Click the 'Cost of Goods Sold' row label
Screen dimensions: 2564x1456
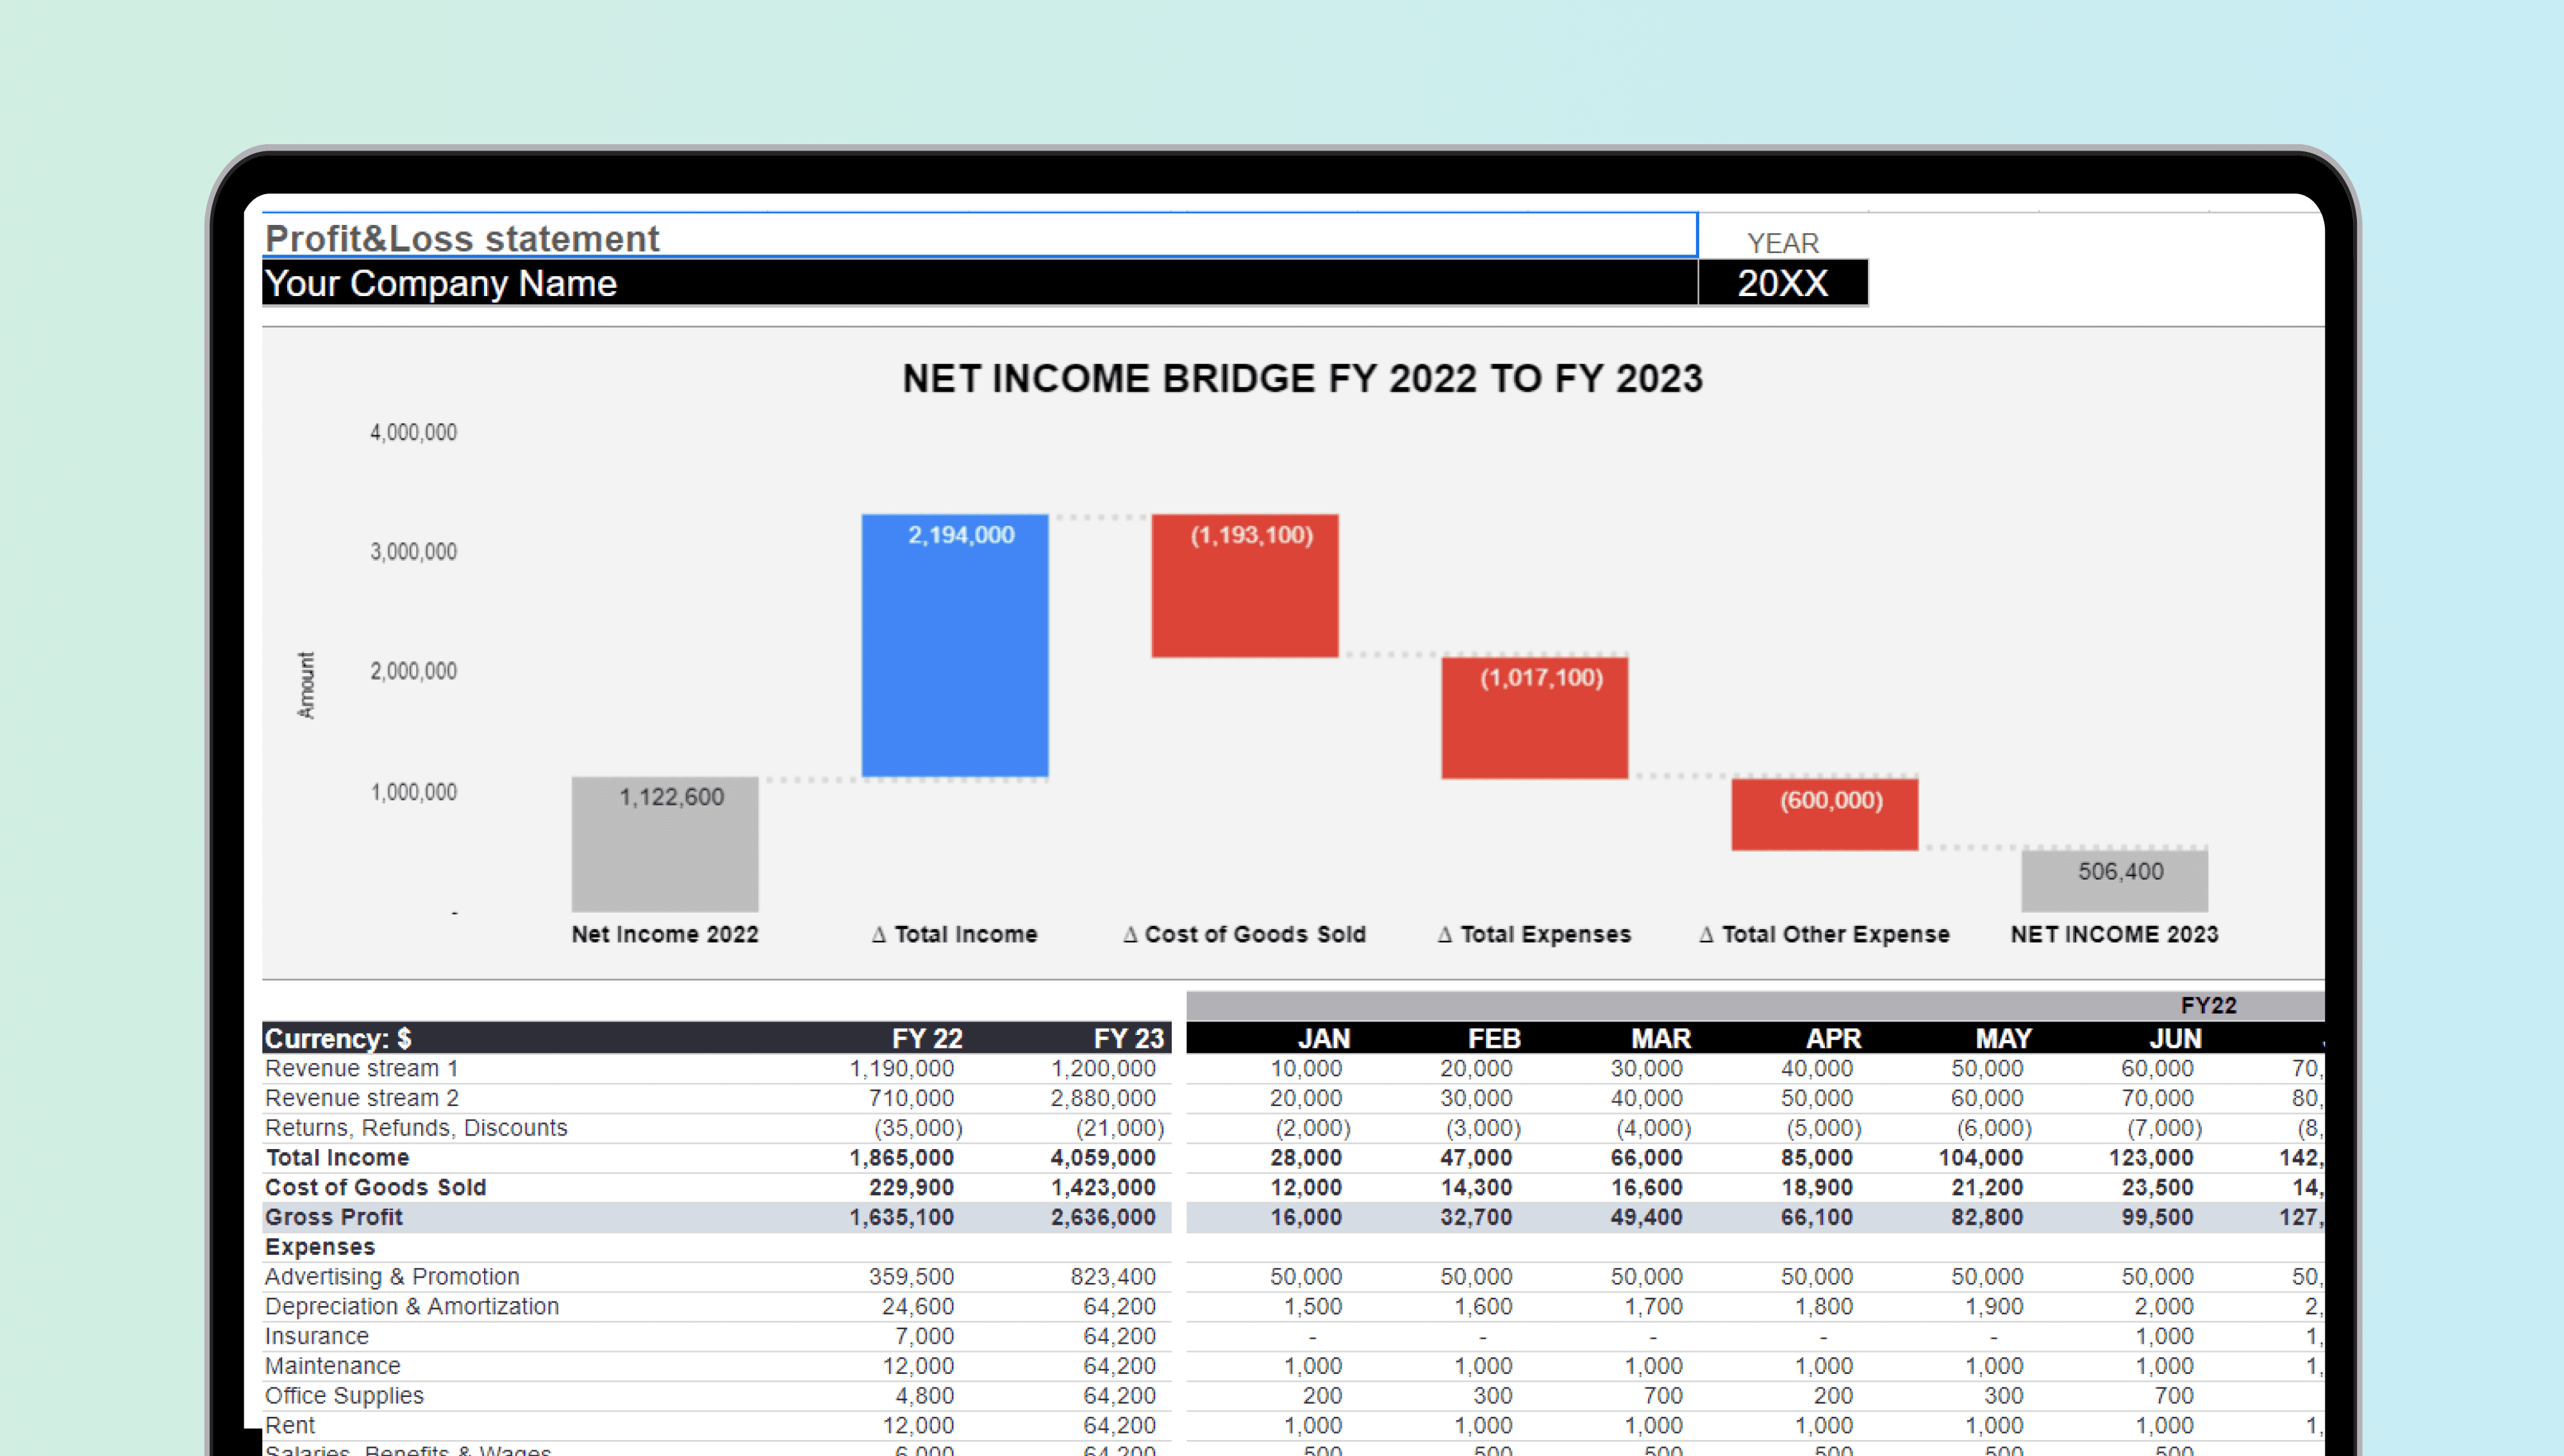pyautogui.click(x=375, y=1187)
